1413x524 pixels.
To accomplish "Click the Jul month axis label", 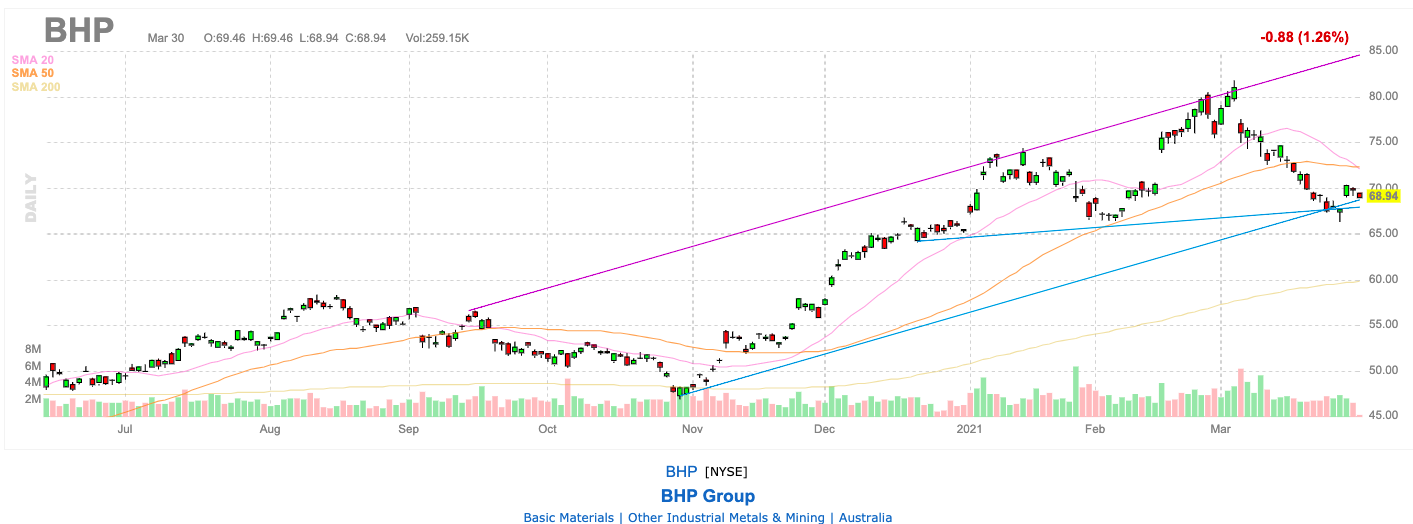I will (125, 429).
